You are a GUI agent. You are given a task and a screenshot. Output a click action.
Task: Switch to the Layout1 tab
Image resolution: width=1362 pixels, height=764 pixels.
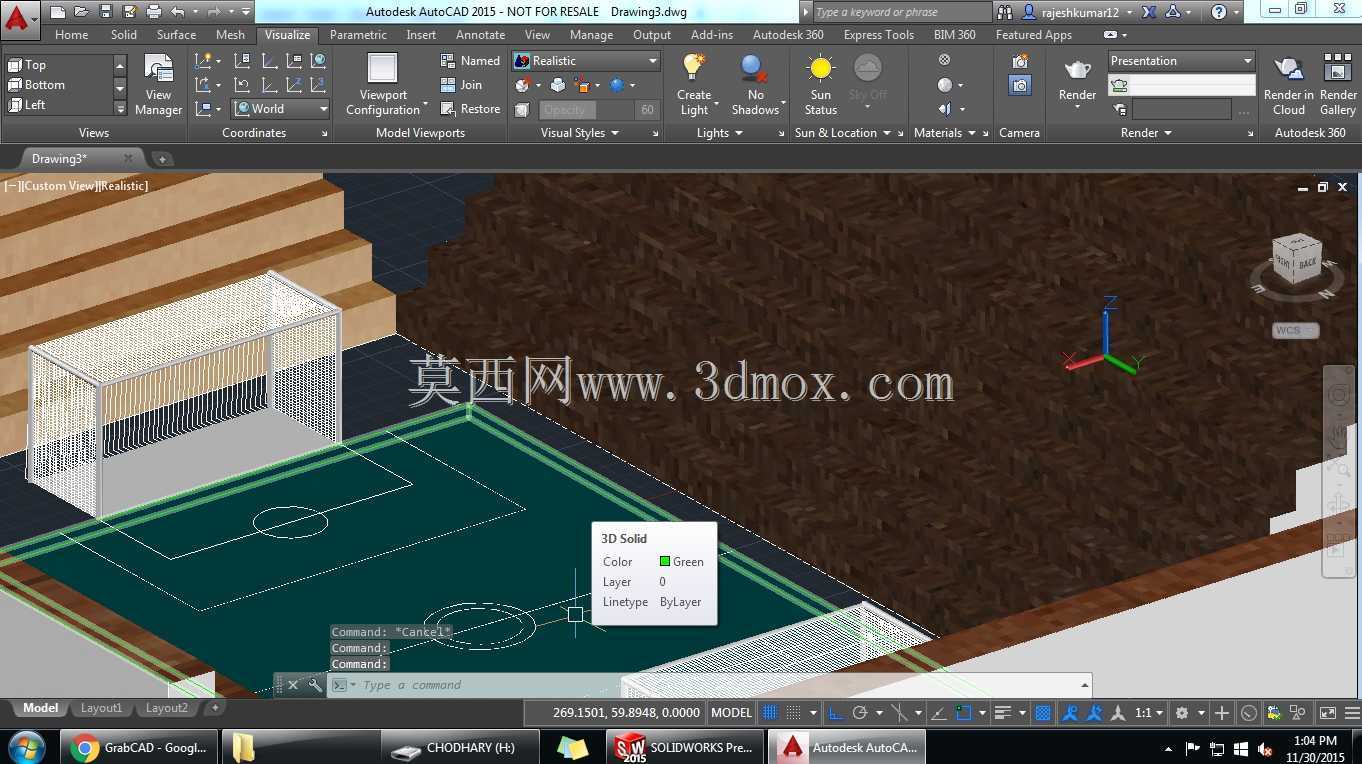pyautogui.click(x=101, y=708)
